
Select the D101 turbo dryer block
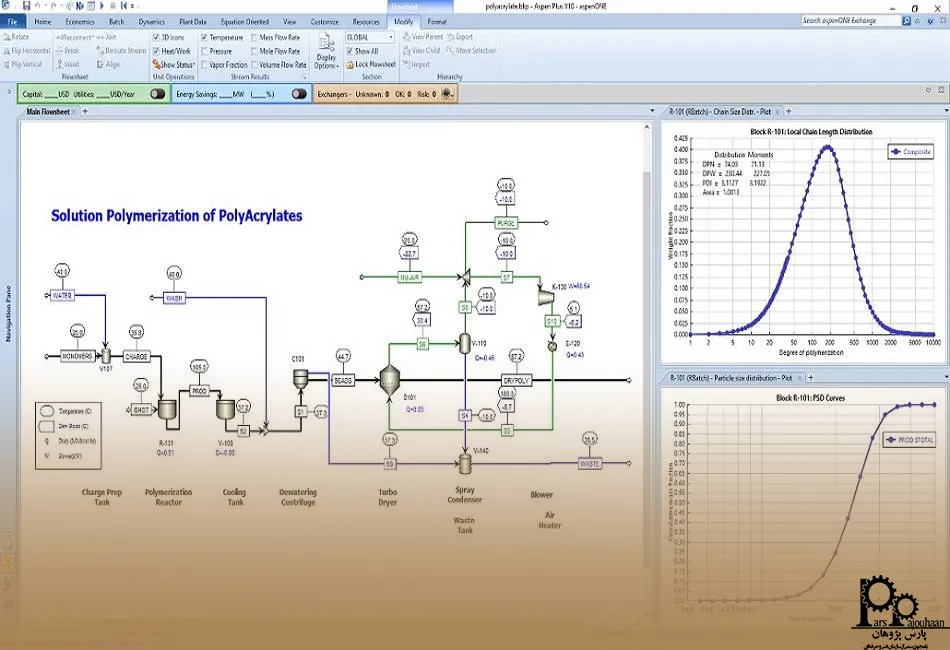[389, 379]
